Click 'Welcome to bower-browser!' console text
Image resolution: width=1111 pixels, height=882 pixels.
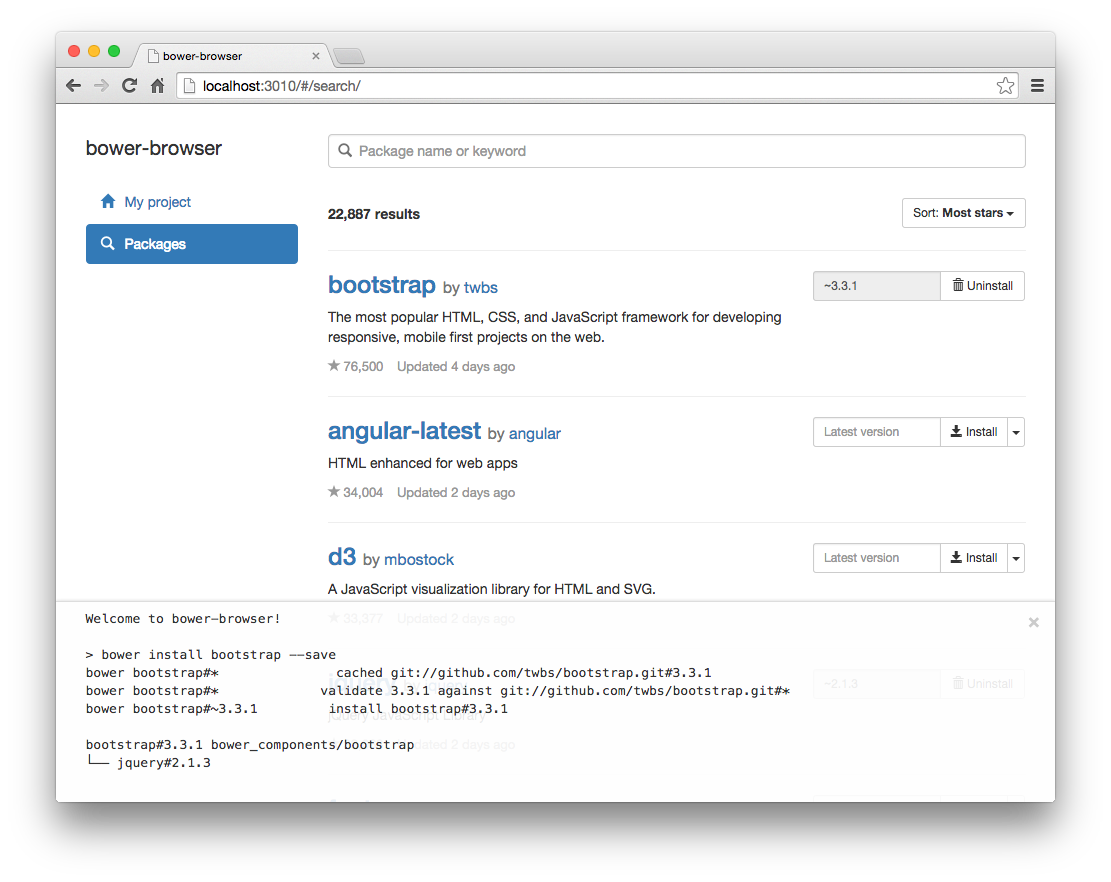(x=183, y=618)
